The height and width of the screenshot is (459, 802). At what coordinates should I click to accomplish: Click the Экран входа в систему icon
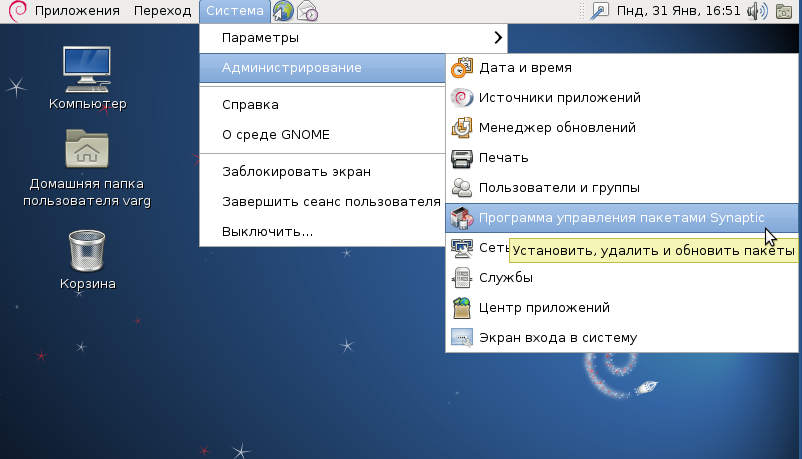tap(462, 338)
